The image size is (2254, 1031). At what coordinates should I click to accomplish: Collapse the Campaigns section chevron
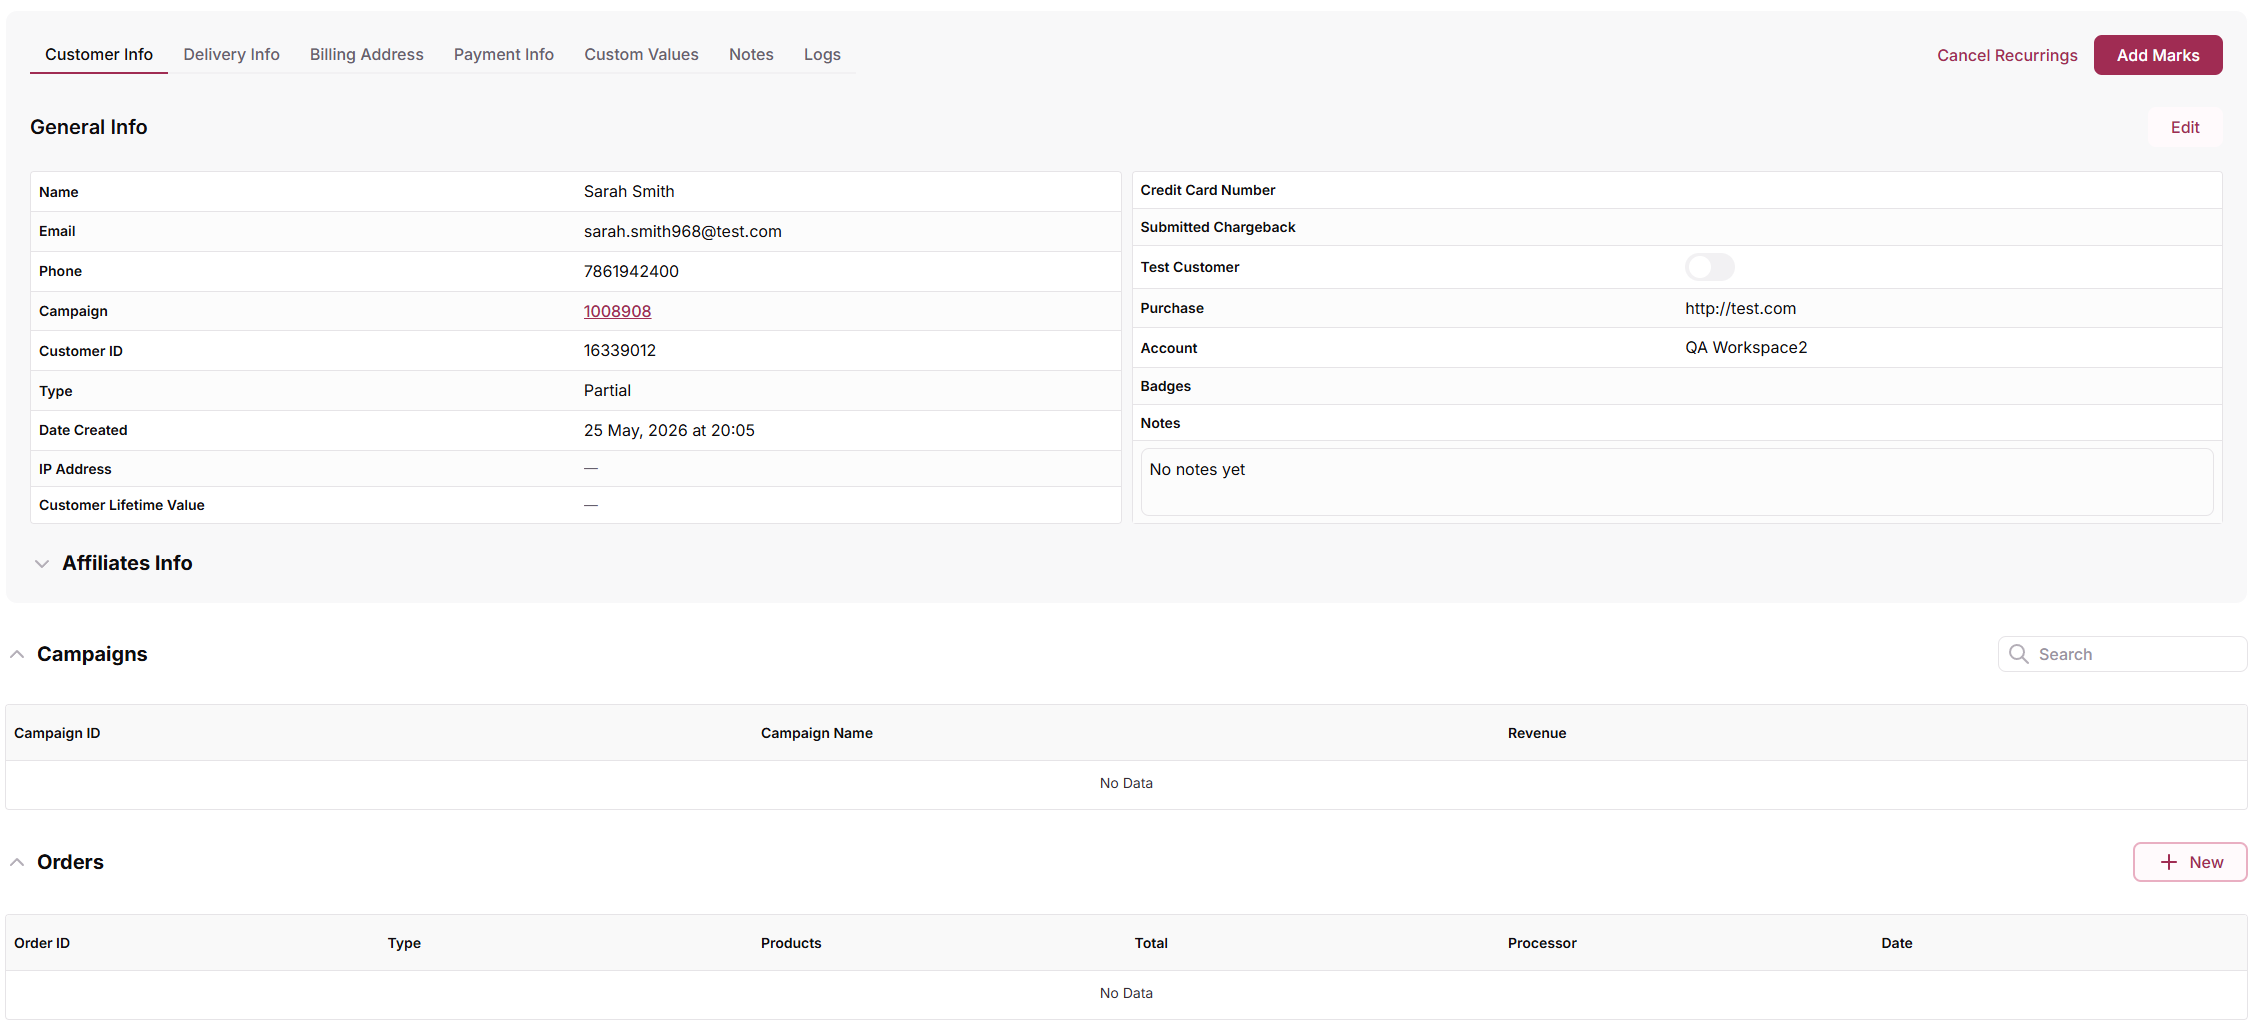(x=17, y=655)
